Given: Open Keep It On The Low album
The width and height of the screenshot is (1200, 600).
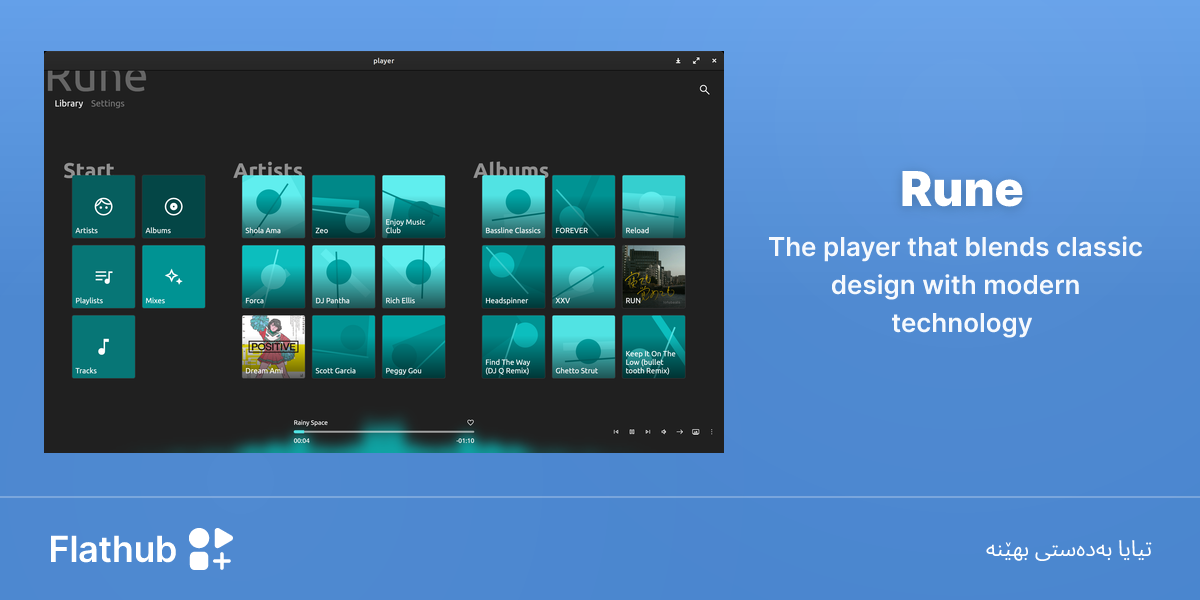Looking at the screenshot, I should [x=654, y=347].
